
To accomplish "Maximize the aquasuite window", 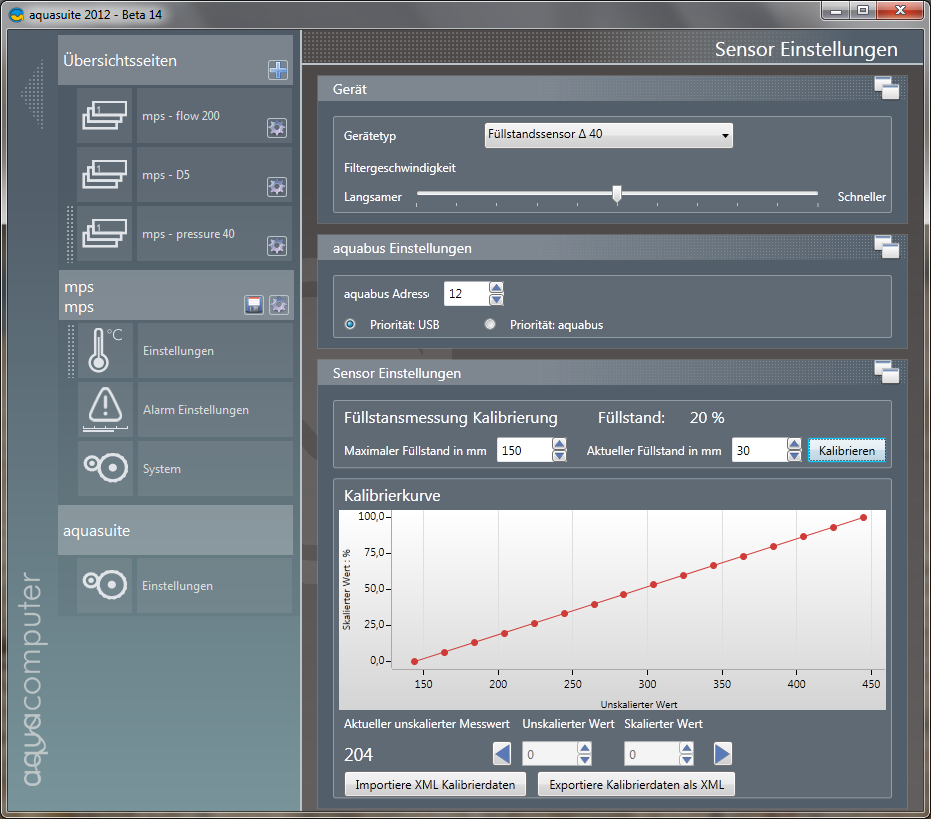I will (863, 11).
